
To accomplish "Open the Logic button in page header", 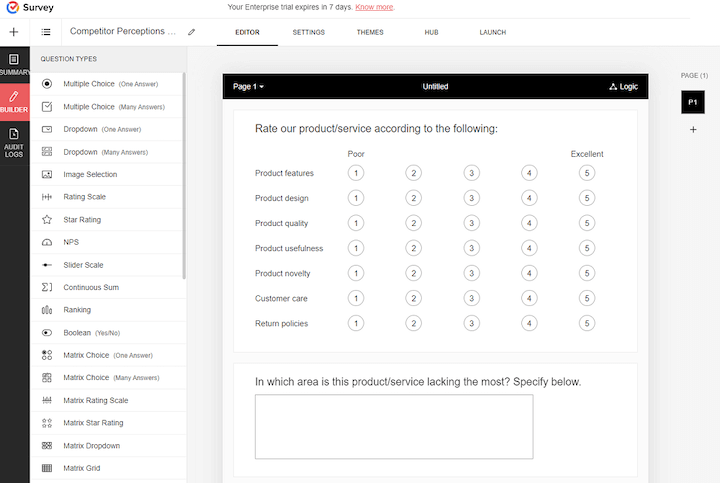I will (623, 87).
